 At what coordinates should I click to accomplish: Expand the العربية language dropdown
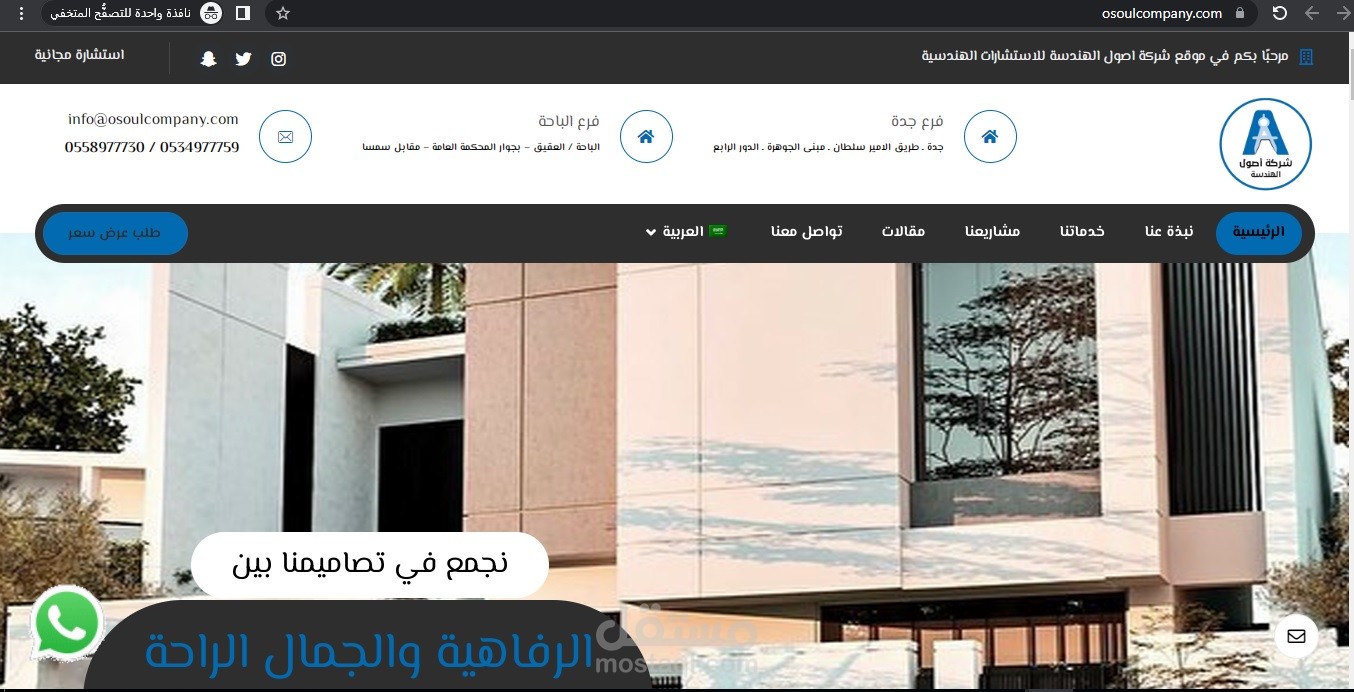tap(686, 231)
